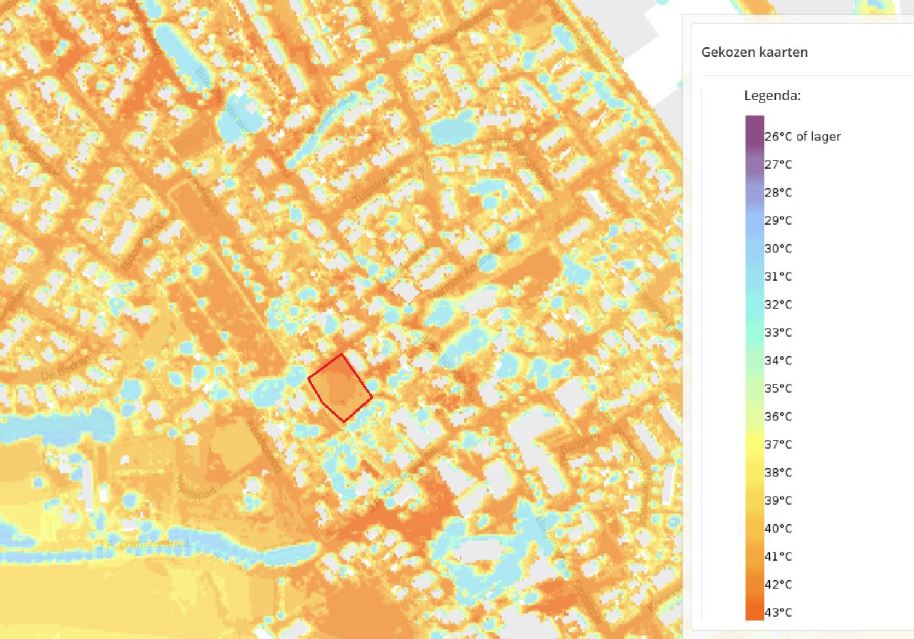Click the 31°C legend entry
Viewport: 914px width, 639px height.
click(778, 276)
